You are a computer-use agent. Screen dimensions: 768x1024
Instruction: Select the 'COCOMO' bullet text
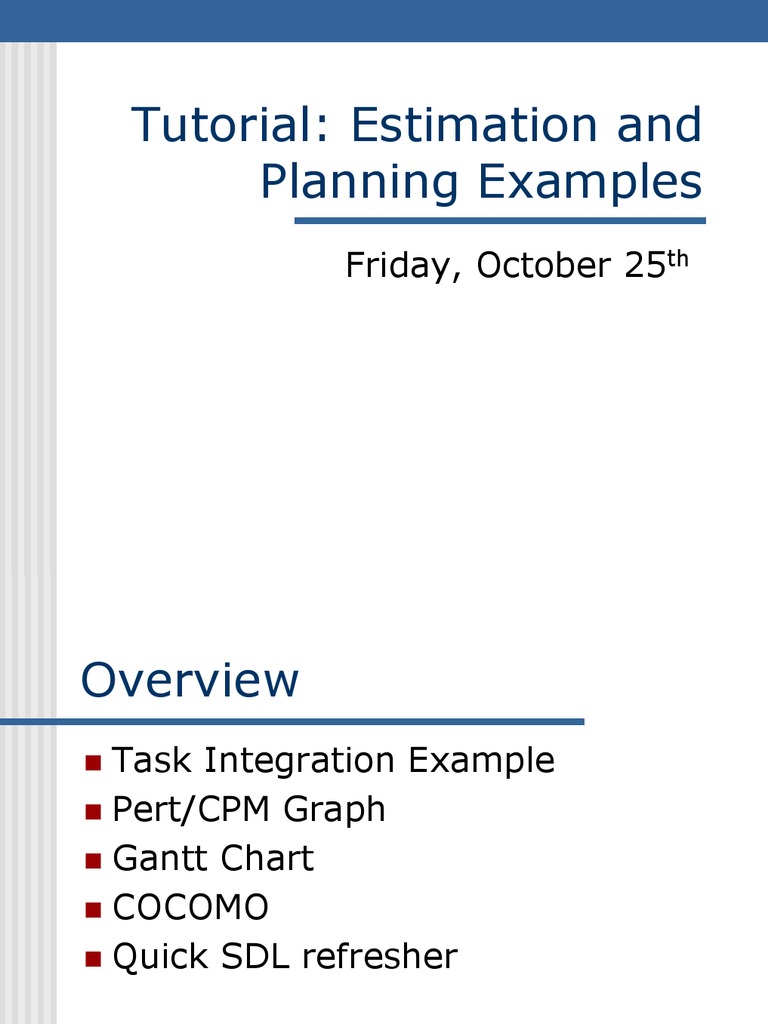click(191, 907)
